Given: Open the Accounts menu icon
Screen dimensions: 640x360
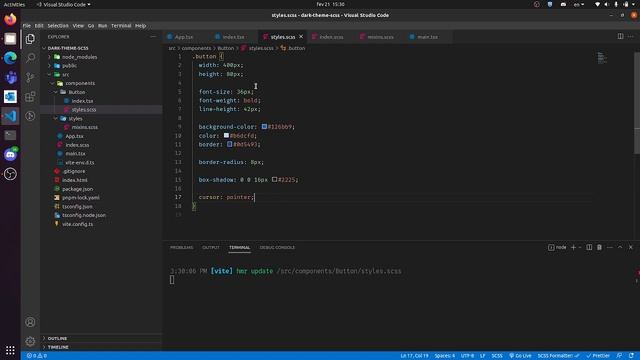Looking at the screenshot, I should tap(30, 322).
